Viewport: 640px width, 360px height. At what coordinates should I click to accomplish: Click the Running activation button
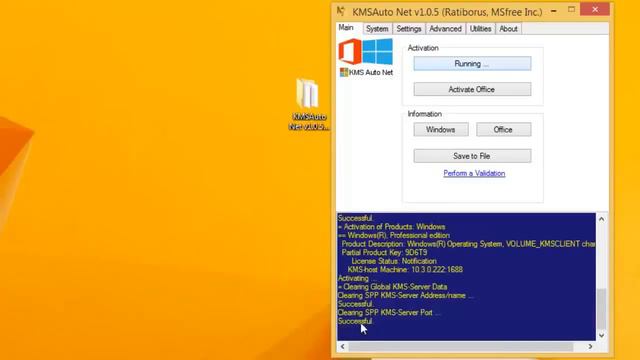pos(472,64)
